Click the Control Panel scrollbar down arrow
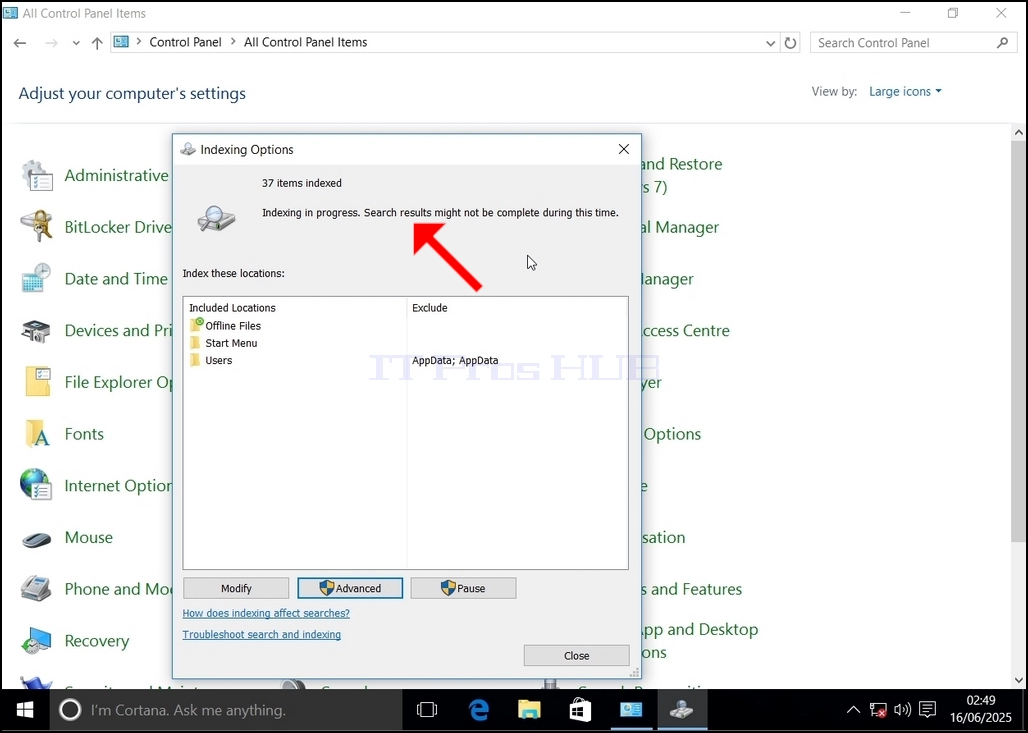This screenshot has height=733, width=1028. click(x=1019, y=680)
